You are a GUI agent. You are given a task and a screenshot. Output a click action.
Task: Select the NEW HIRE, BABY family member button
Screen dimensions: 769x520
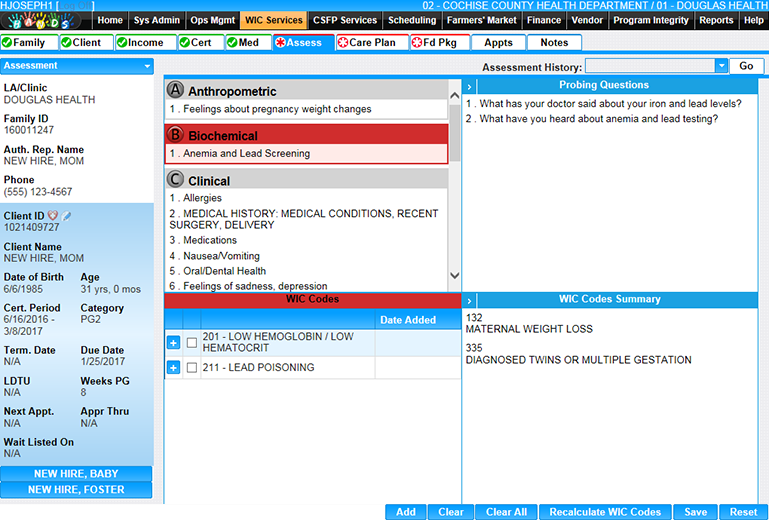(x=76, y=474)
